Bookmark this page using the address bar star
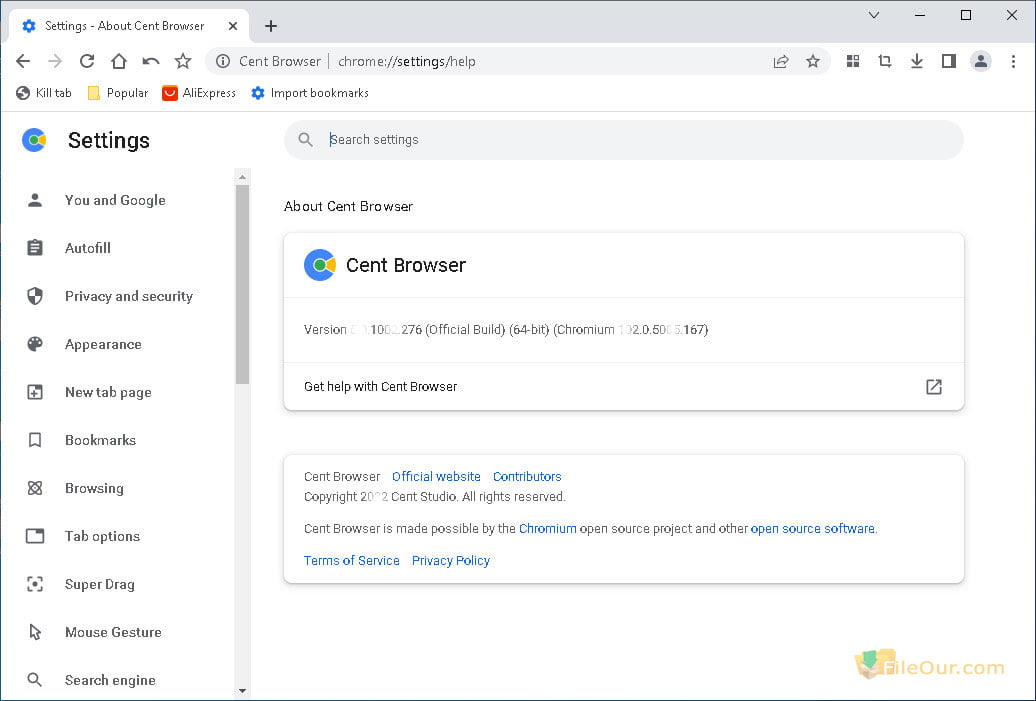 click(813, 61)
